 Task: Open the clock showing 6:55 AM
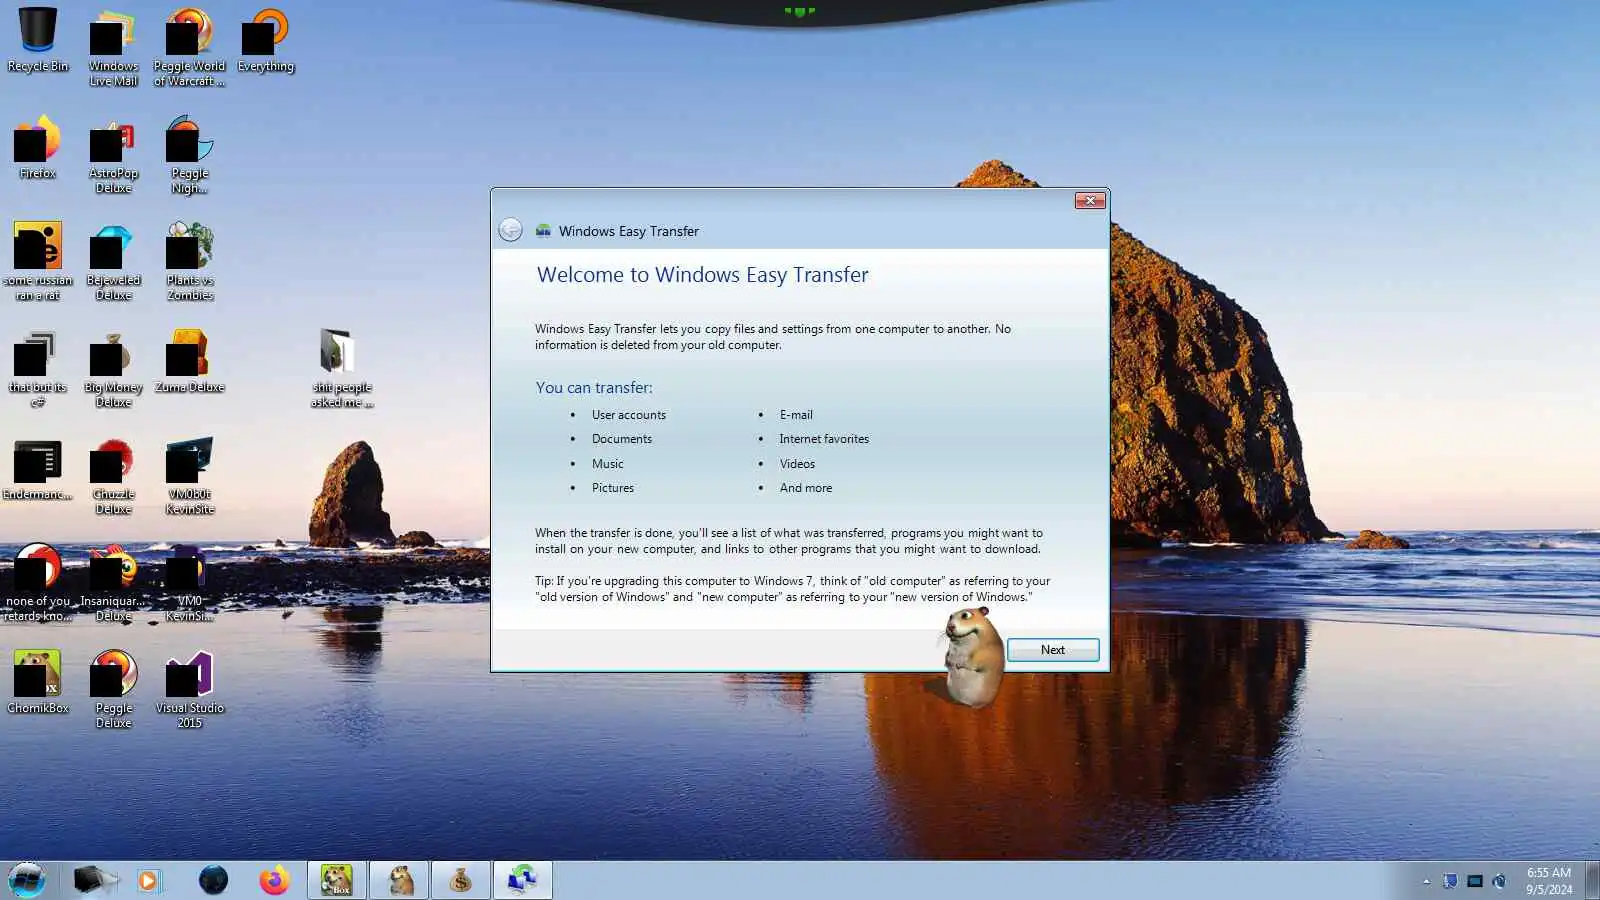point(1548,881)
